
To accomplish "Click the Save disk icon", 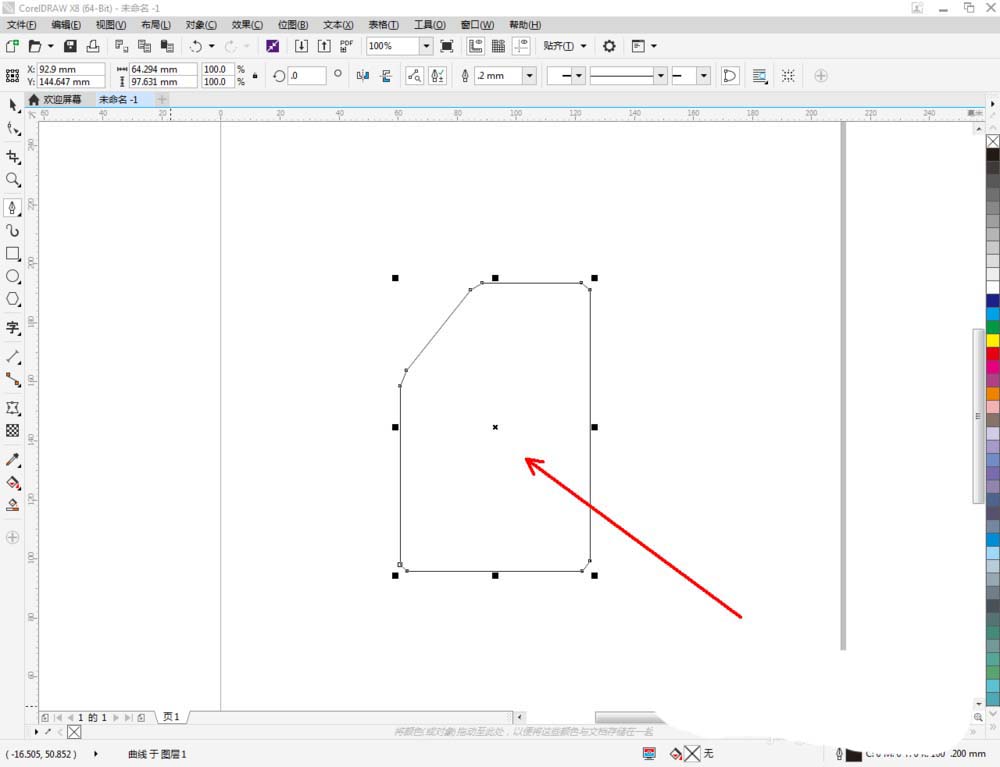I will pyautogui.click(x=70, y=46).
